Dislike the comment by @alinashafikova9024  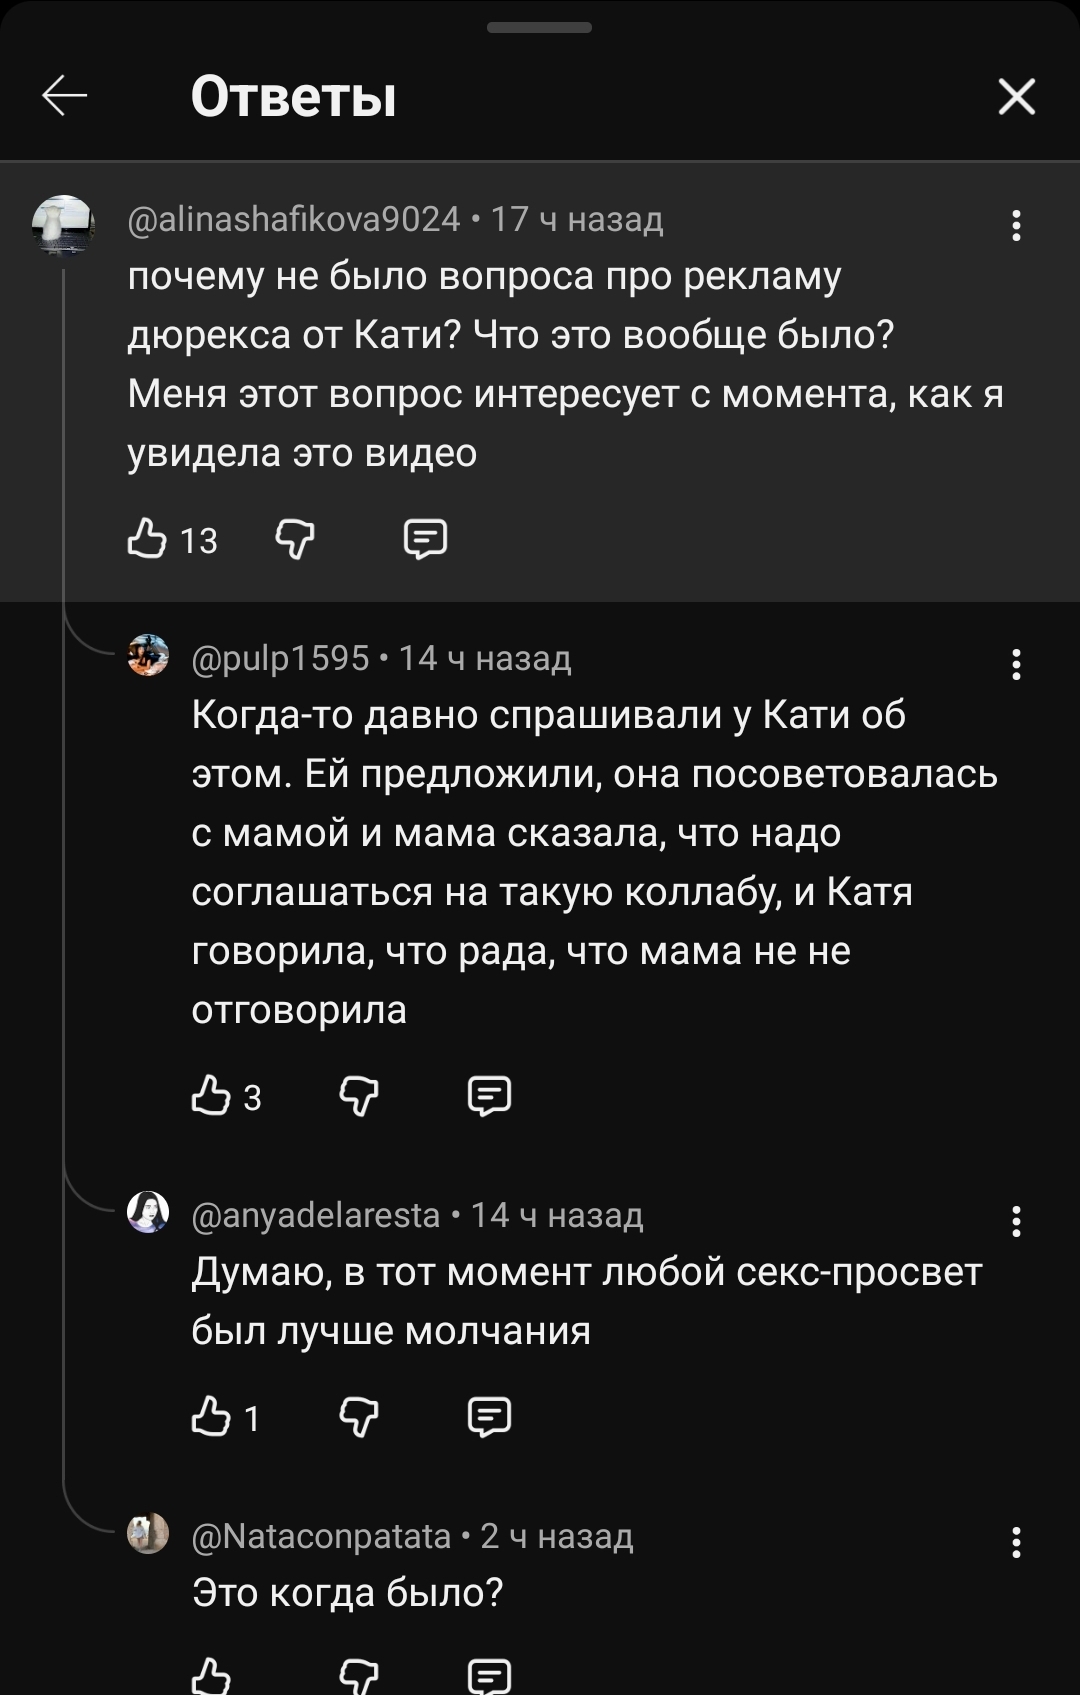(295, 539)
